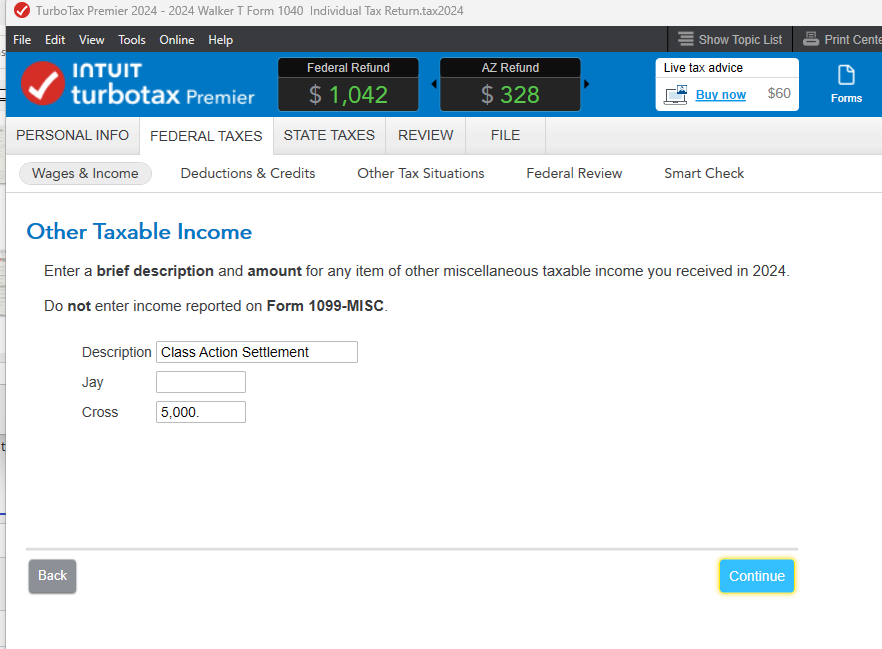Click the right arrow beside AZ Refund
The height and width of the screenshot is (649, 882).
(587, 84)
